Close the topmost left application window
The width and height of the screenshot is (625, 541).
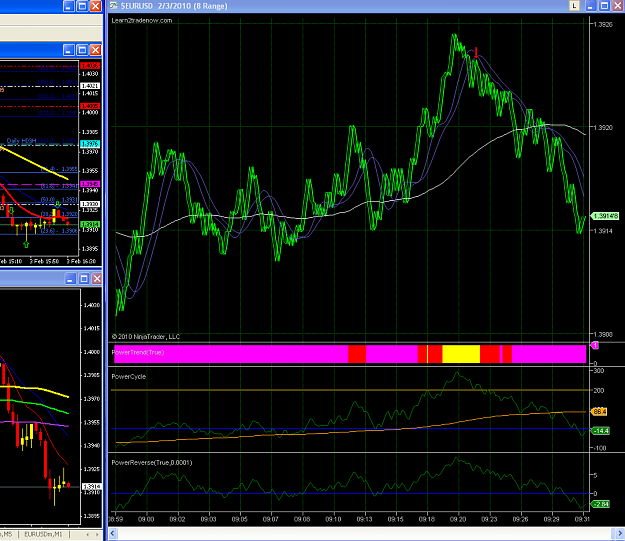[x=95, y=6]
